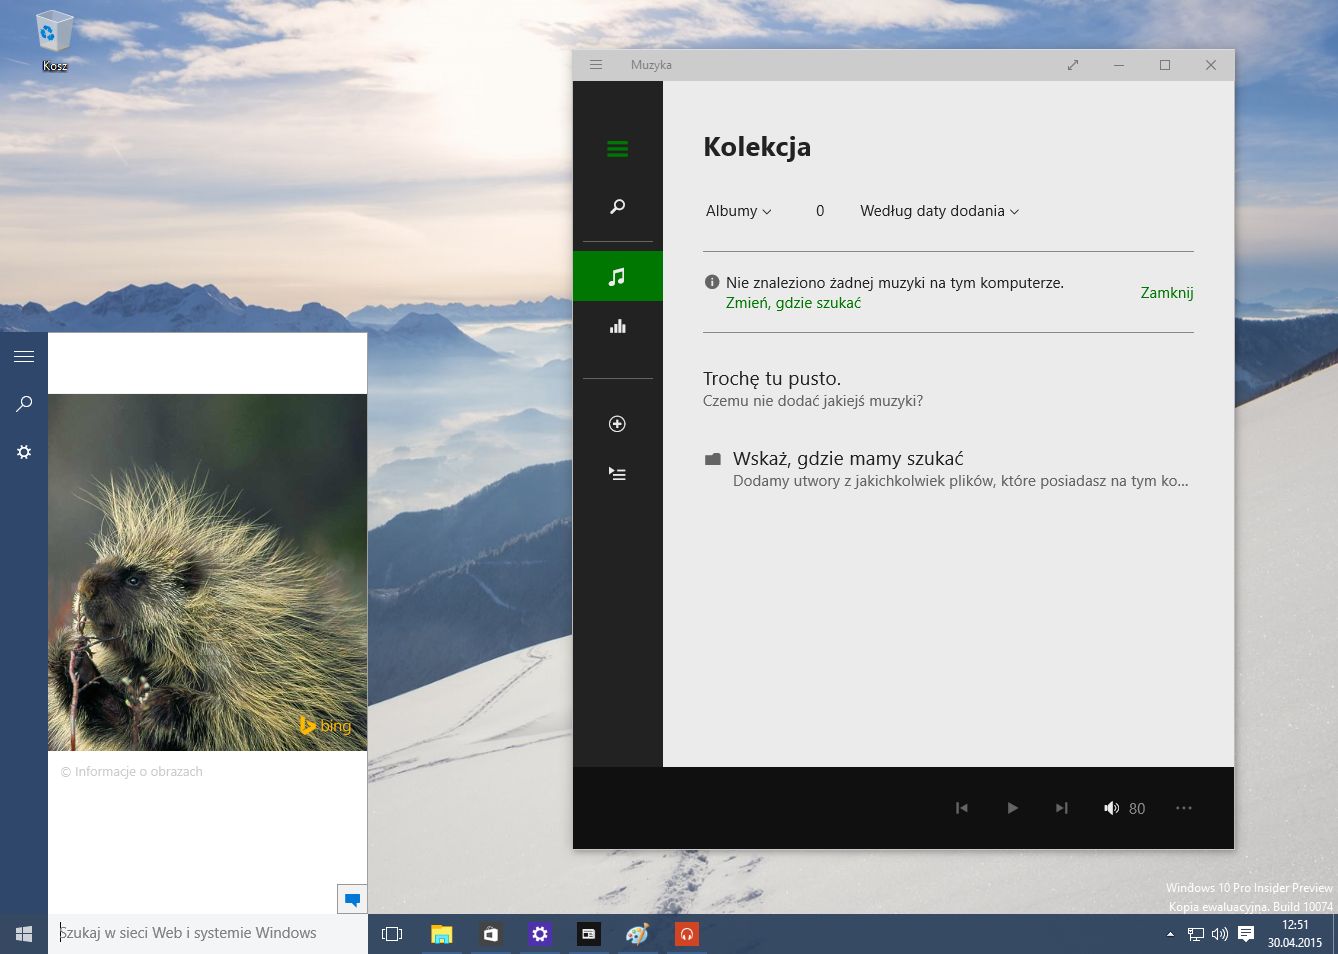Expand the Albumy dropdown

tap(738, 211)
